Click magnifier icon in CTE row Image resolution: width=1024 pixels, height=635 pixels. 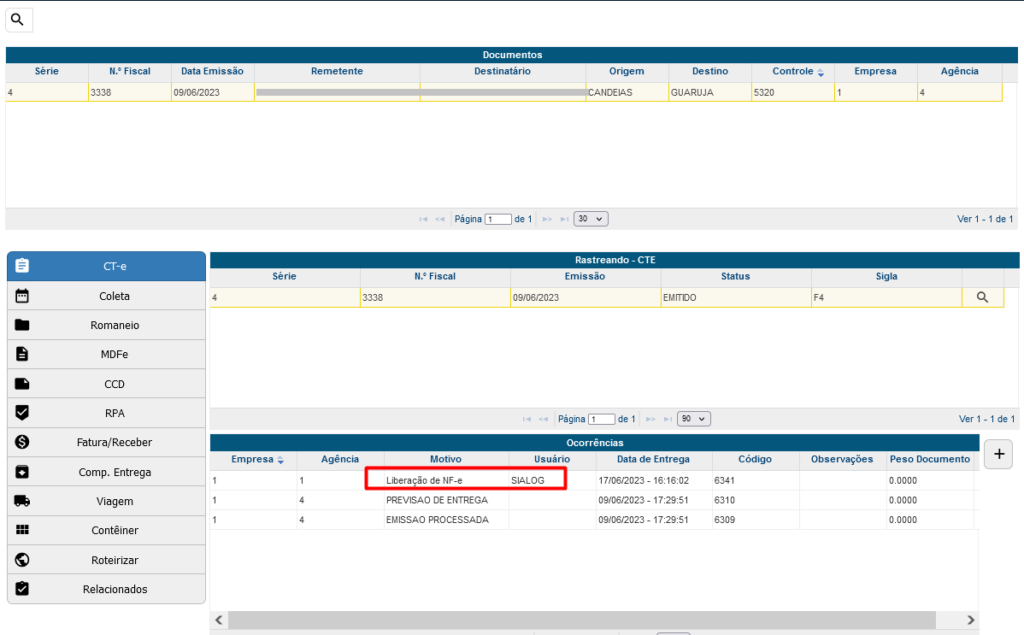(982, 297)
